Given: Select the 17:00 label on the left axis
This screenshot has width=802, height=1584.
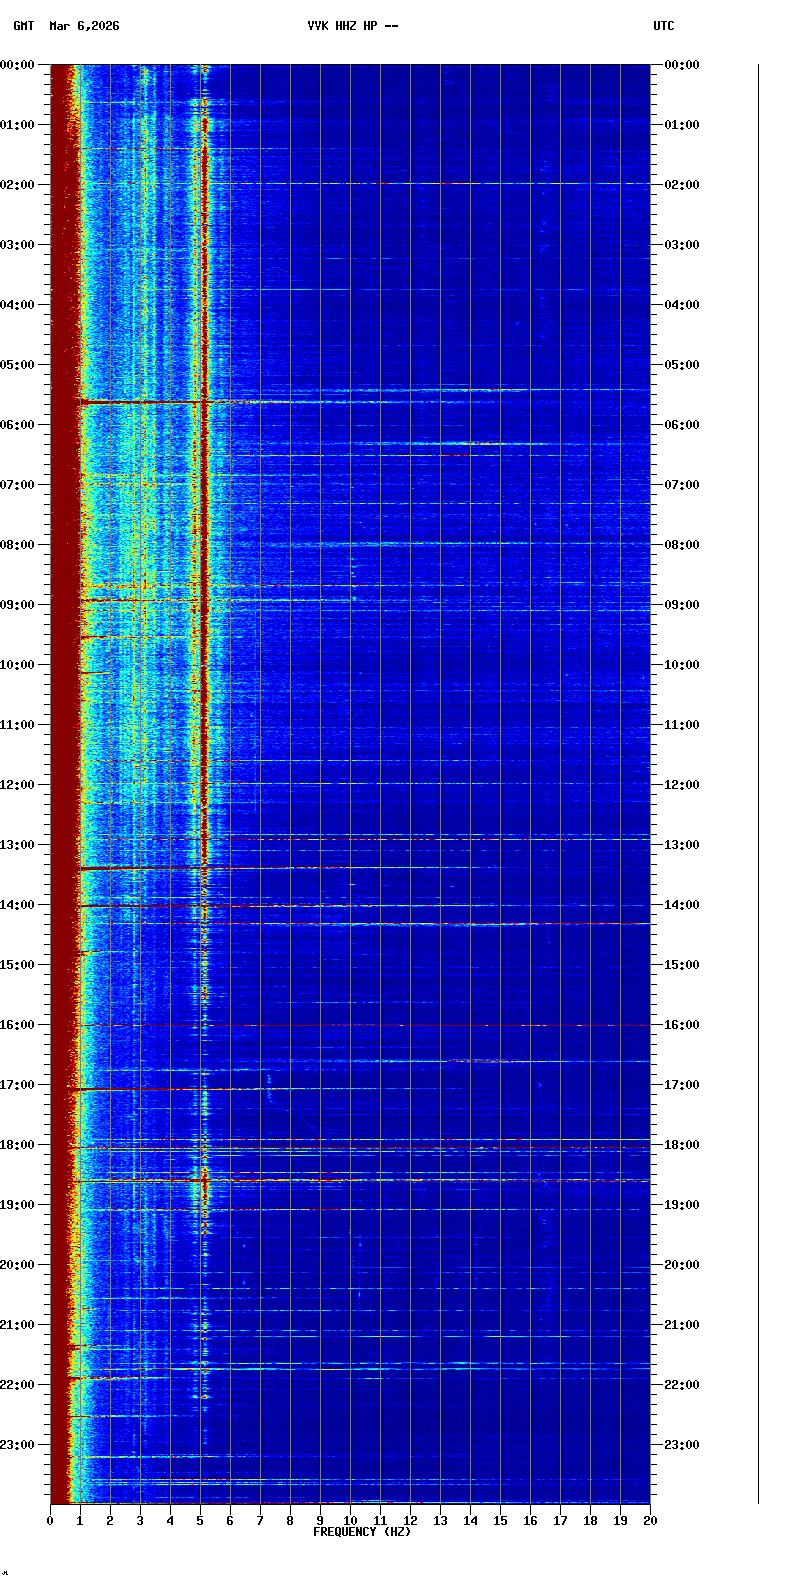Looking at the screenshot, I should click(x=18, y=1085).
